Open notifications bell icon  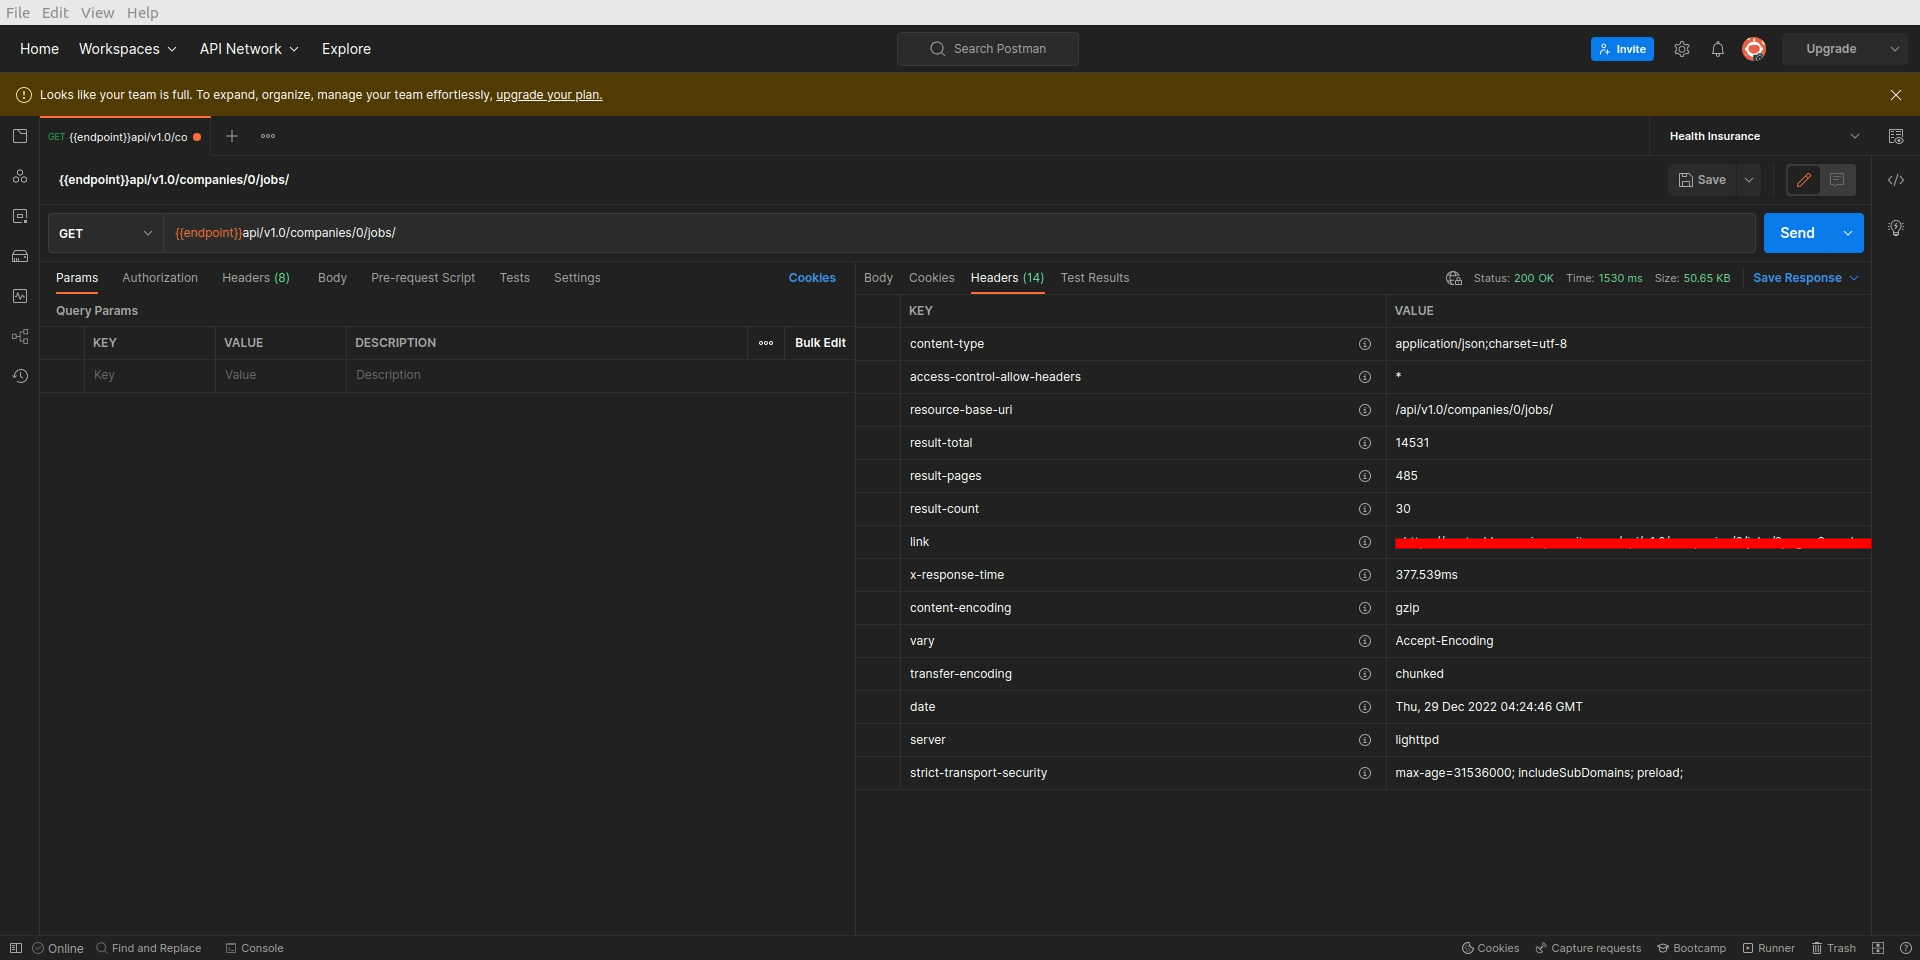pos(1718,49)
